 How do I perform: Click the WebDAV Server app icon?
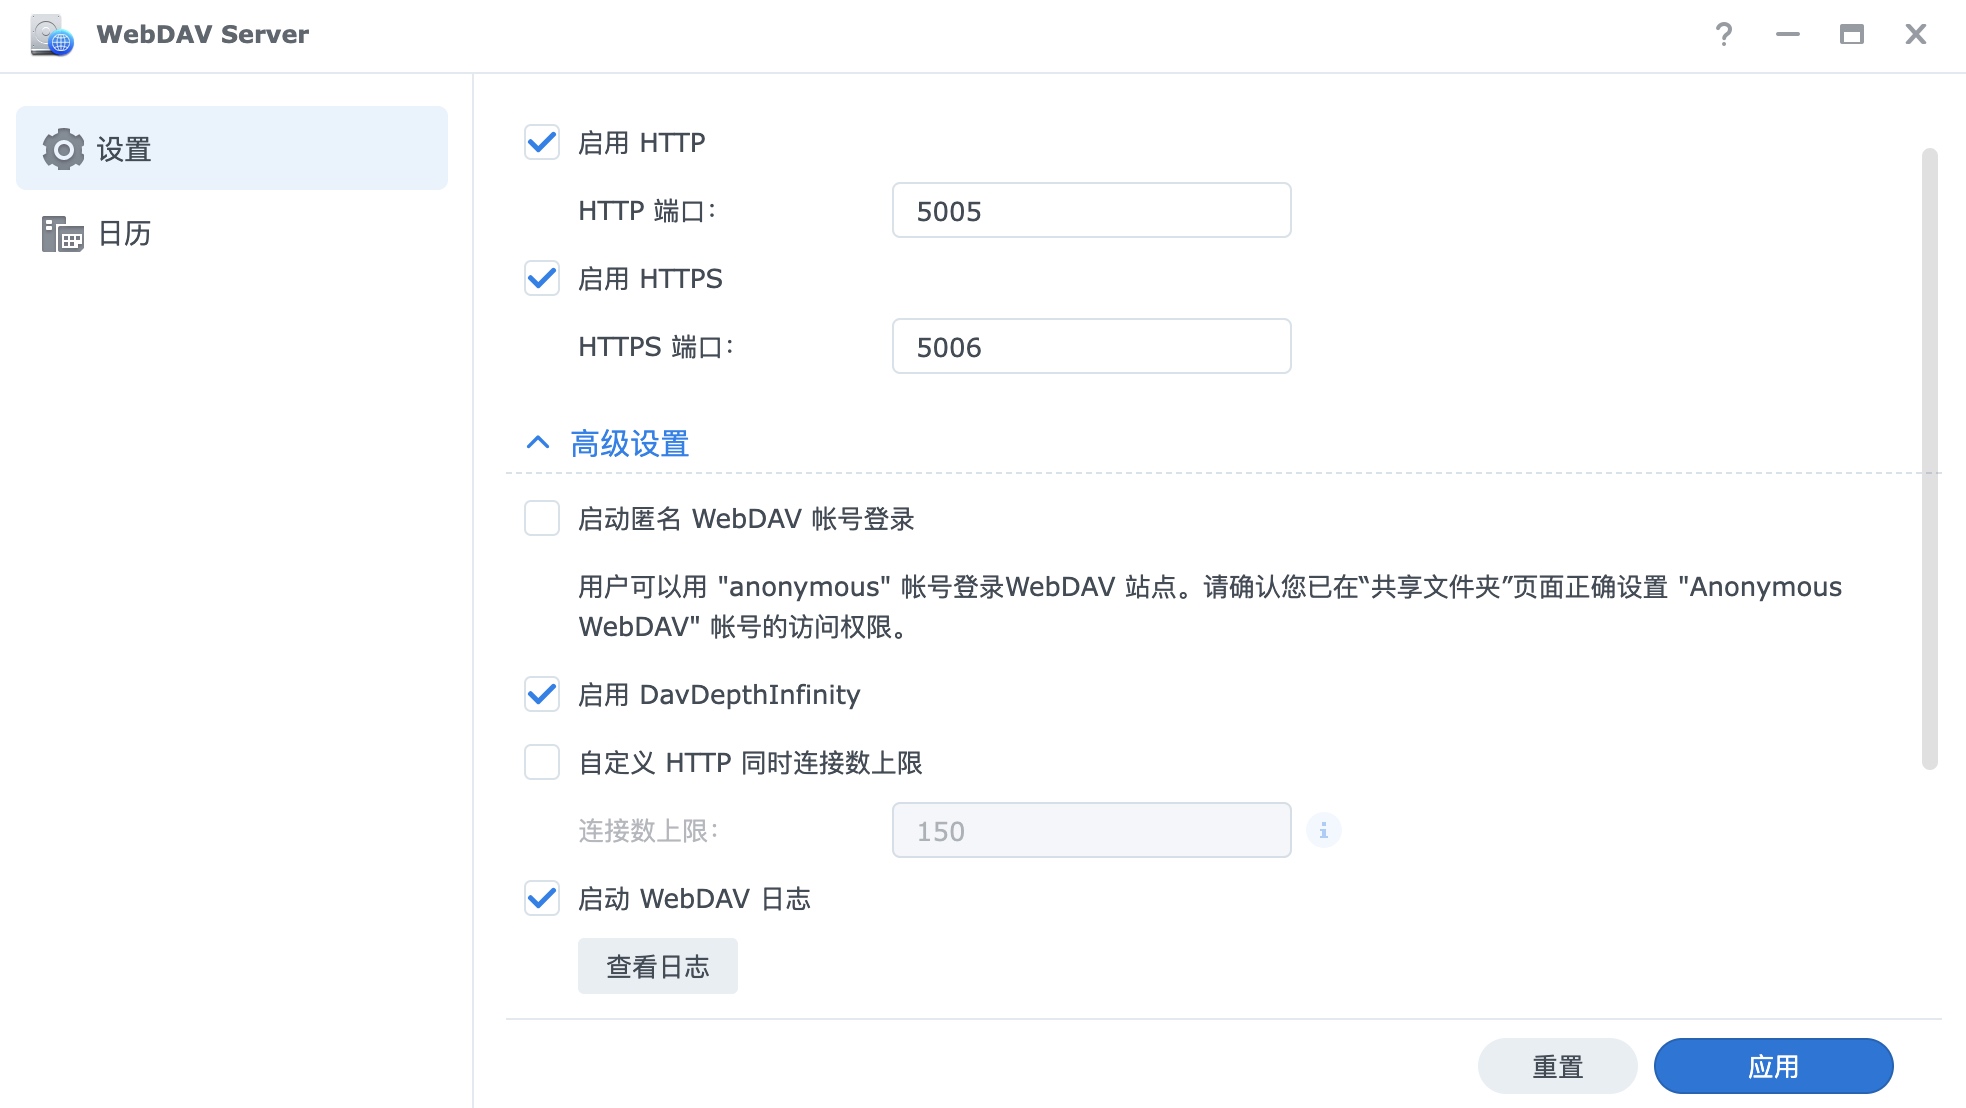(x=52, y=35)
